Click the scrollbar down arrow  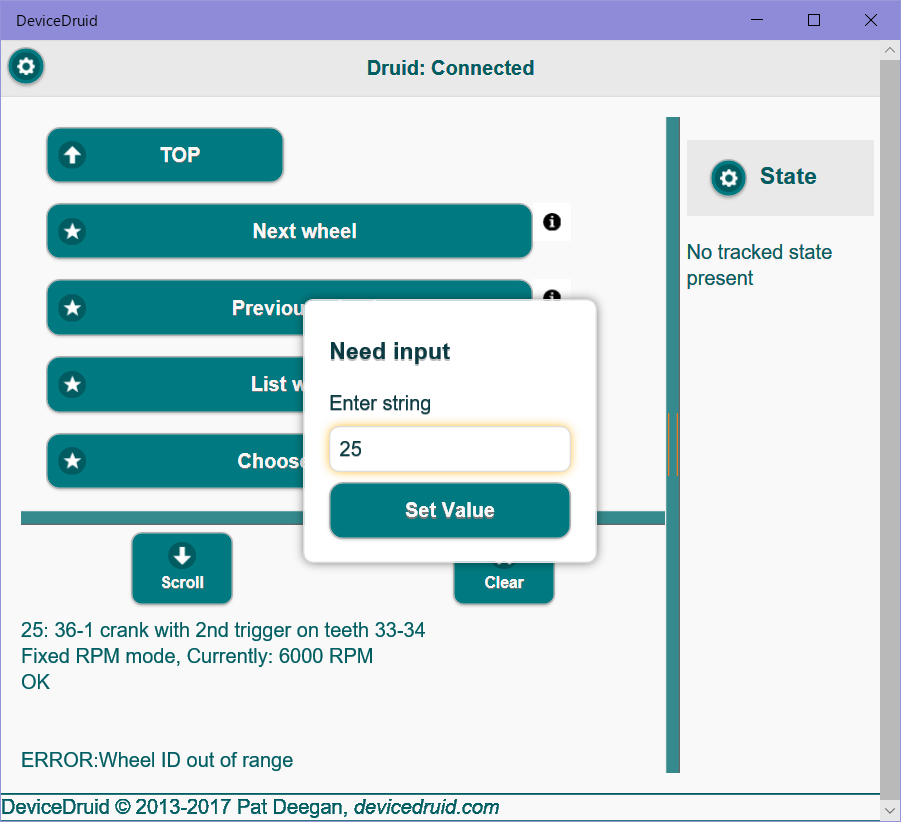tap(889, 810)
